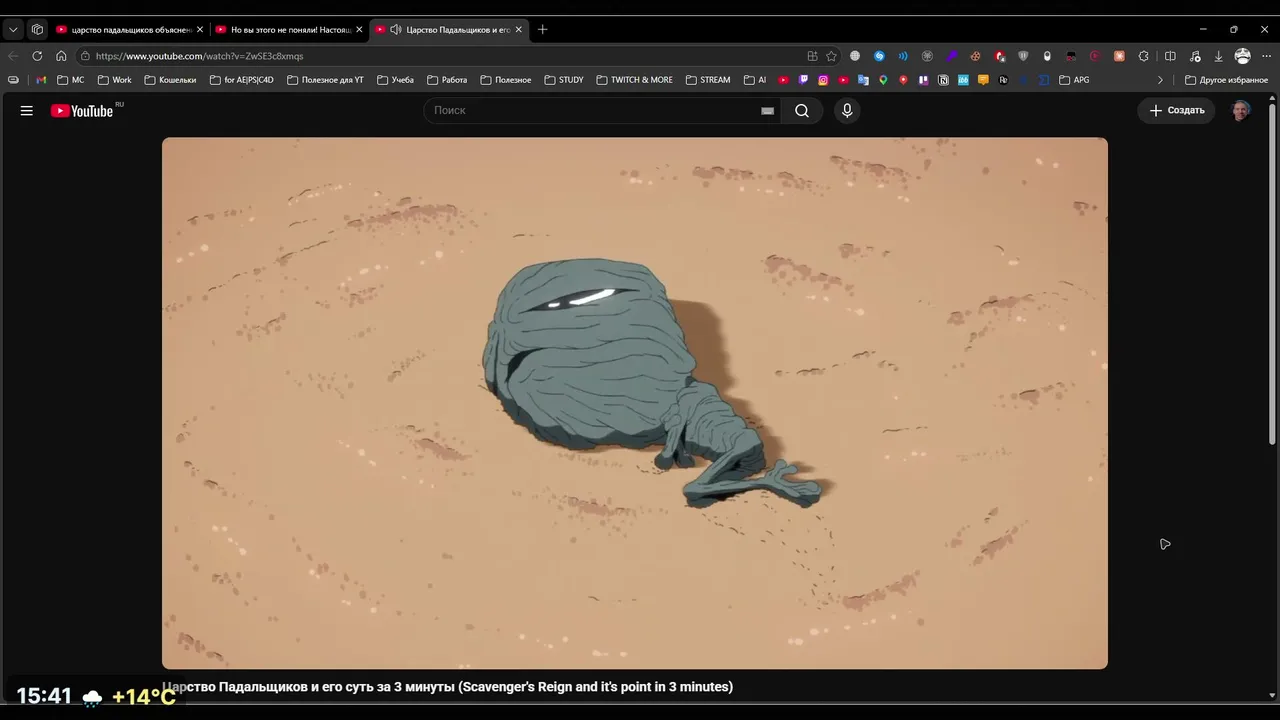Open the 'Учеба' bookmarks folder
The width and height of the screenshot is (1280, 720).
395,80
